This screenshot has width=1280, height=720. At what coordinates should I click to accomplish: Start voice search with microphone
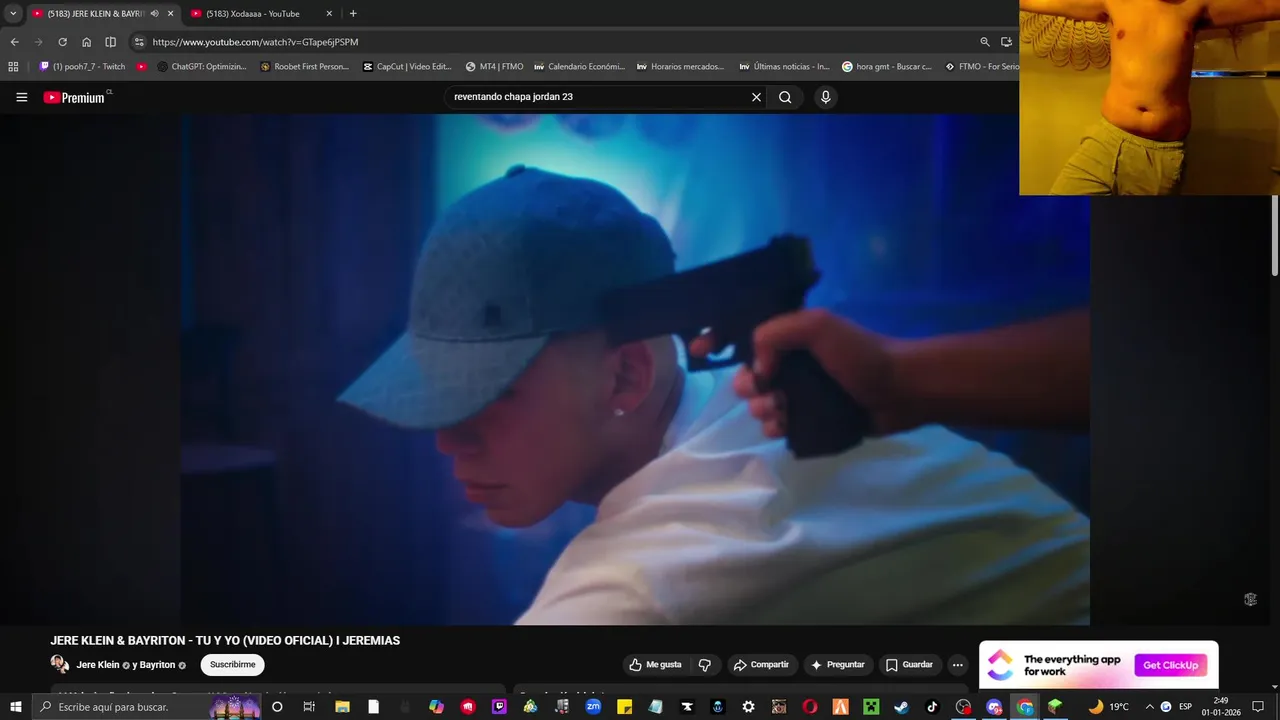(x=825, y=97)
